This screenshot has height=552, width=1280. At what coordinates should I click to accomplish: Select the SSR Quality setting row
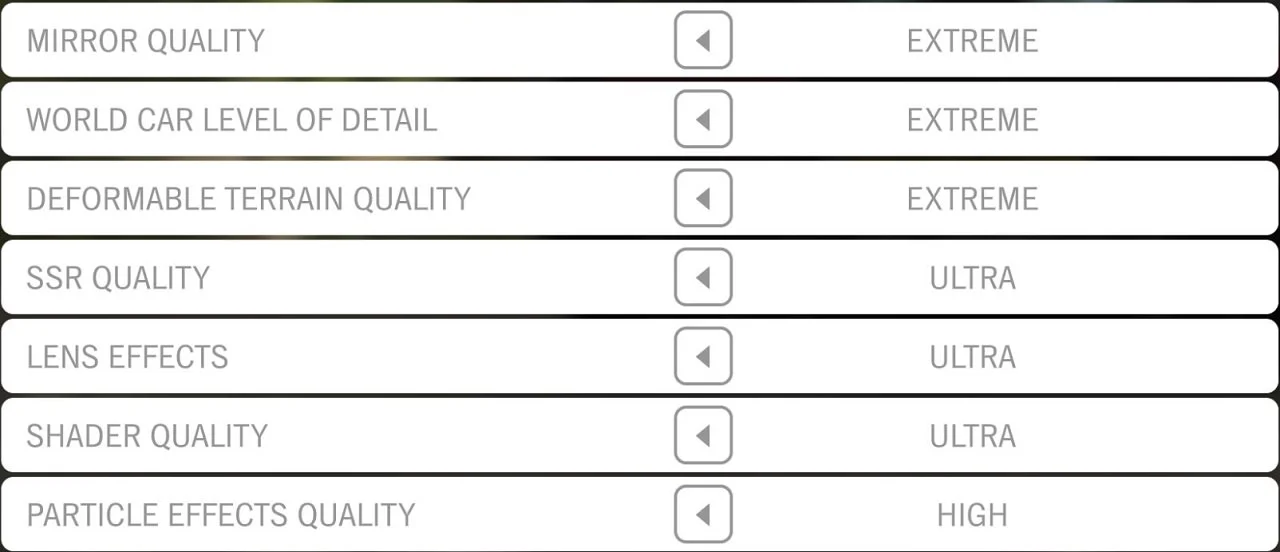point(640,277)
